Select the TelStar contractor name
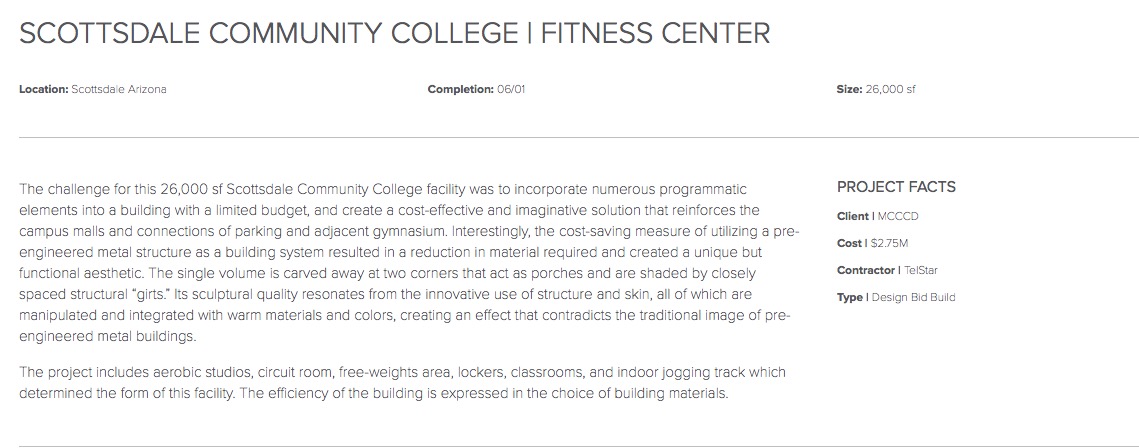Screen dimensions: 1139x448 tap(922, 270)
